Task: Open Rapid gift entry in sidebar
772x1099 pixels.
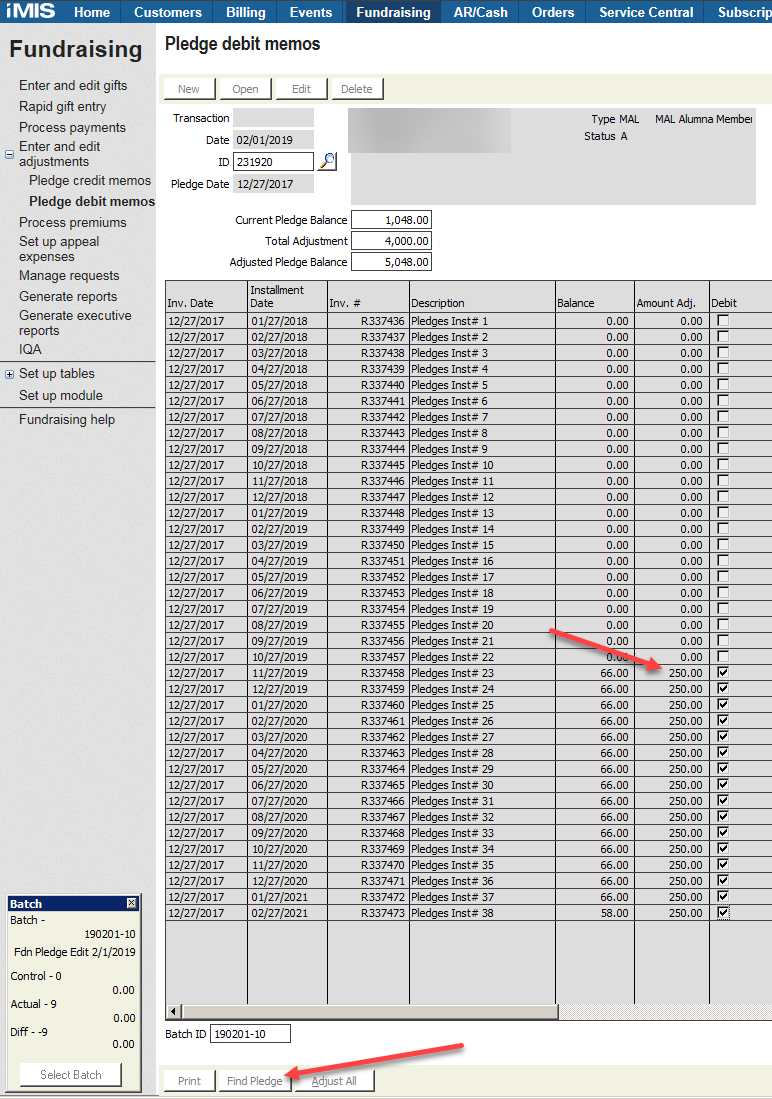Action: click(62, 107)
